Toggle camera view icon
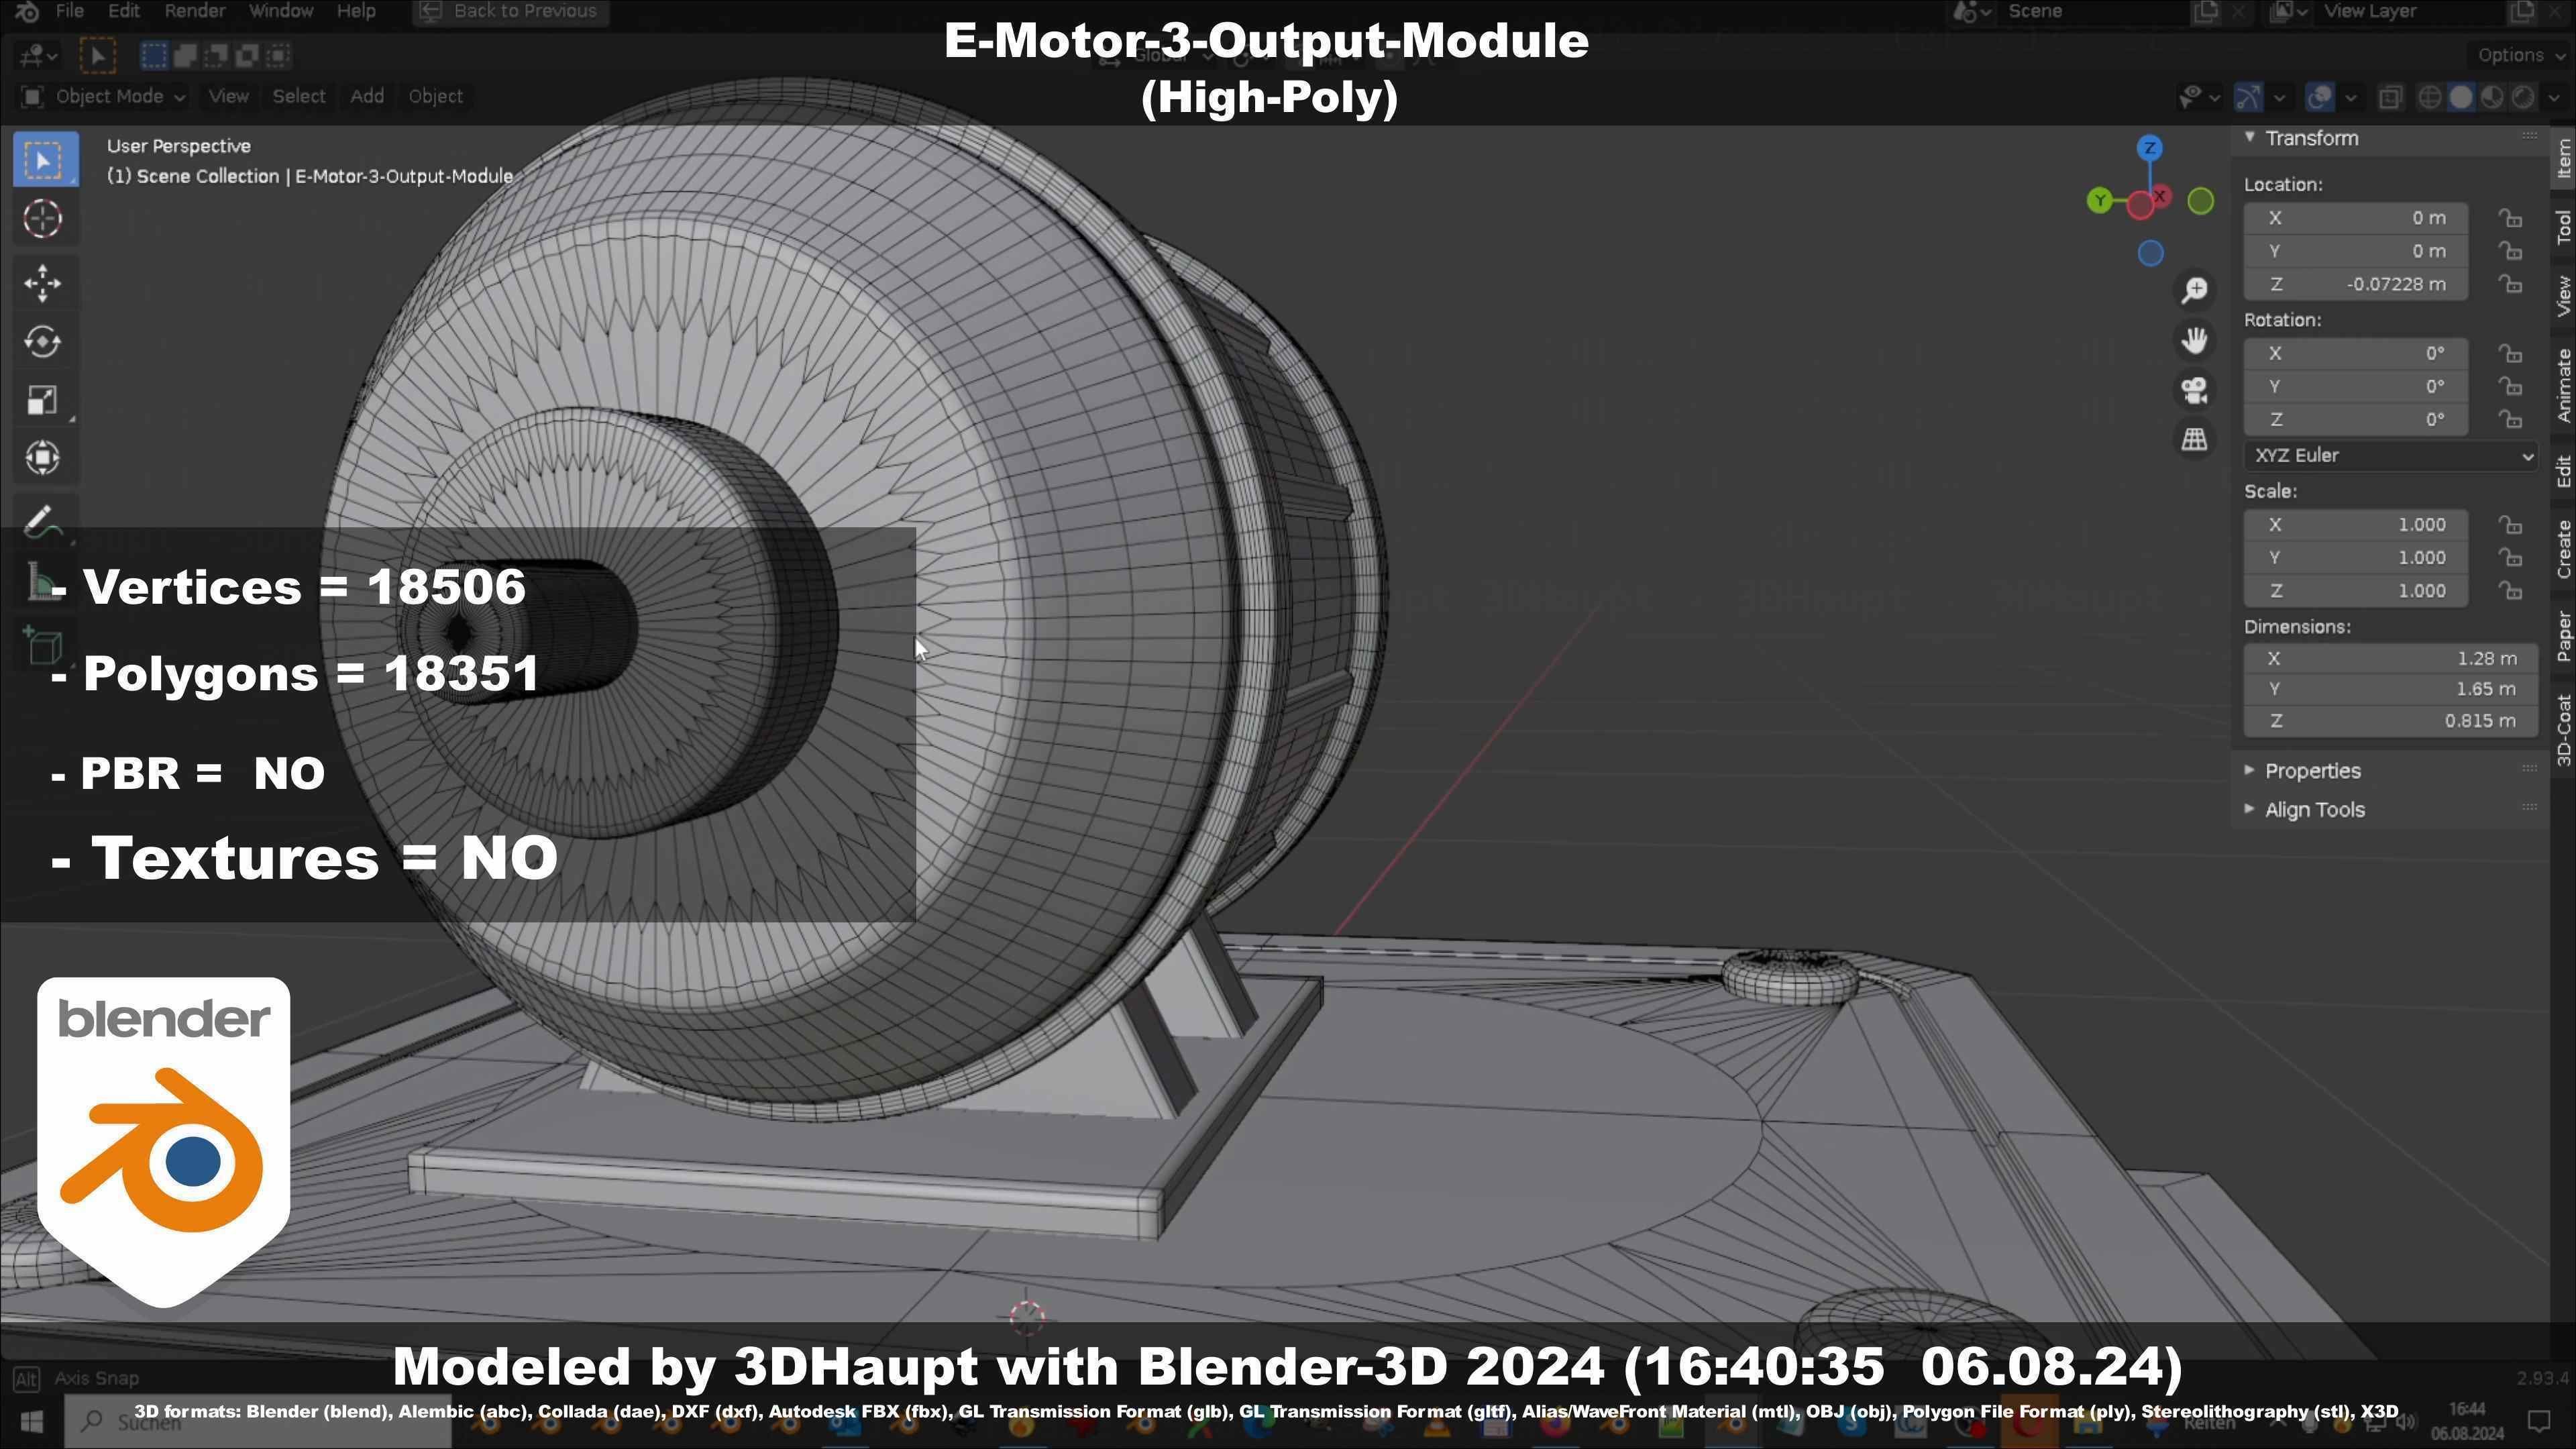Image resolution: width=2576 pixels, height=1449 pixels. tap(2195, 390)
